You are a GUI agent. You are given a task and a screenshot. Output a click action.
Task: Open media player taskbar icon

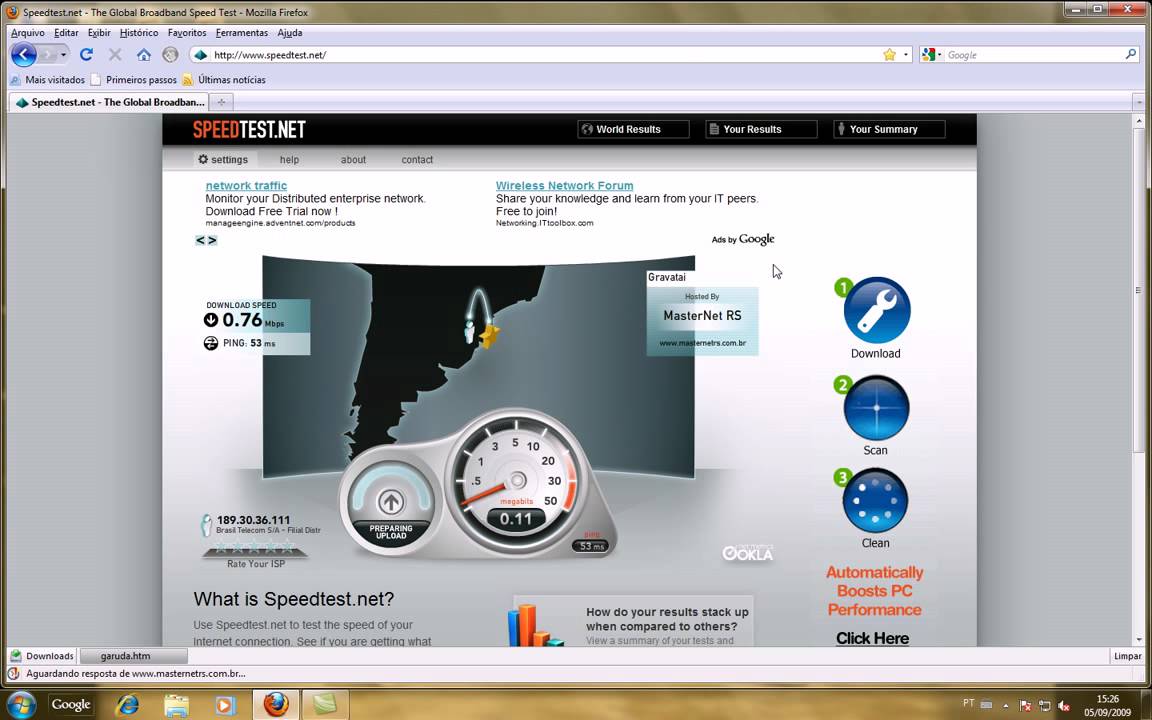pyautogui.click(x=225, y=704)
